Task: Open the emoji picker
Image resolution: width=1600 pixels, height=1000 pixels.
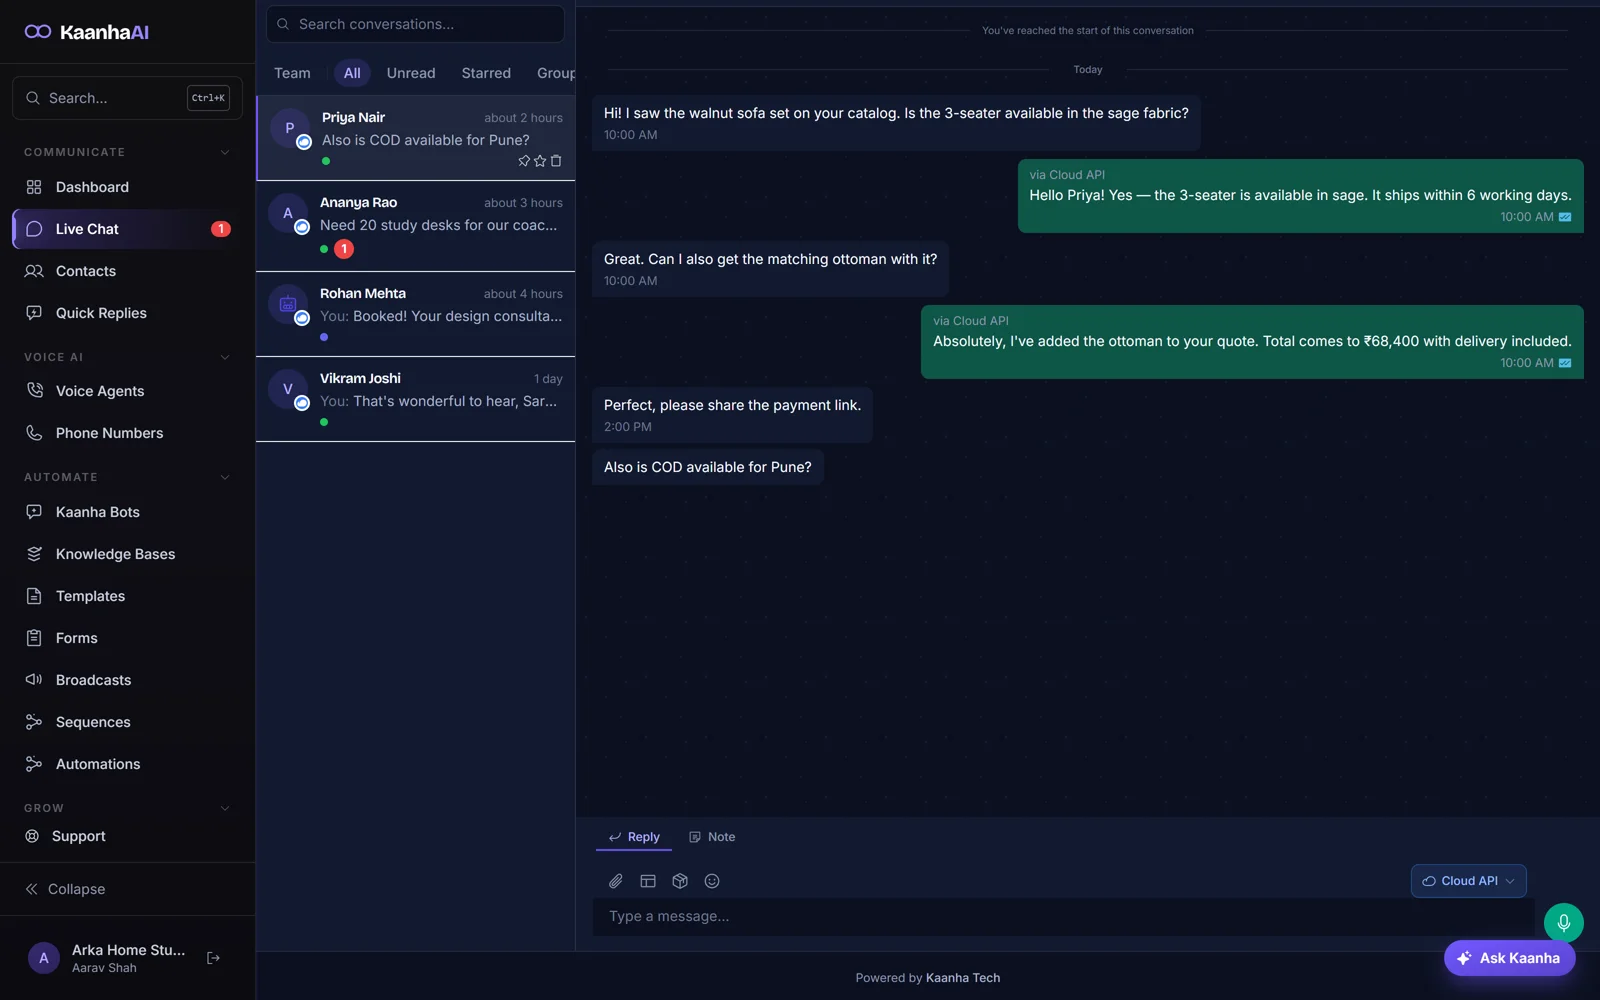Action: (712, 881)
